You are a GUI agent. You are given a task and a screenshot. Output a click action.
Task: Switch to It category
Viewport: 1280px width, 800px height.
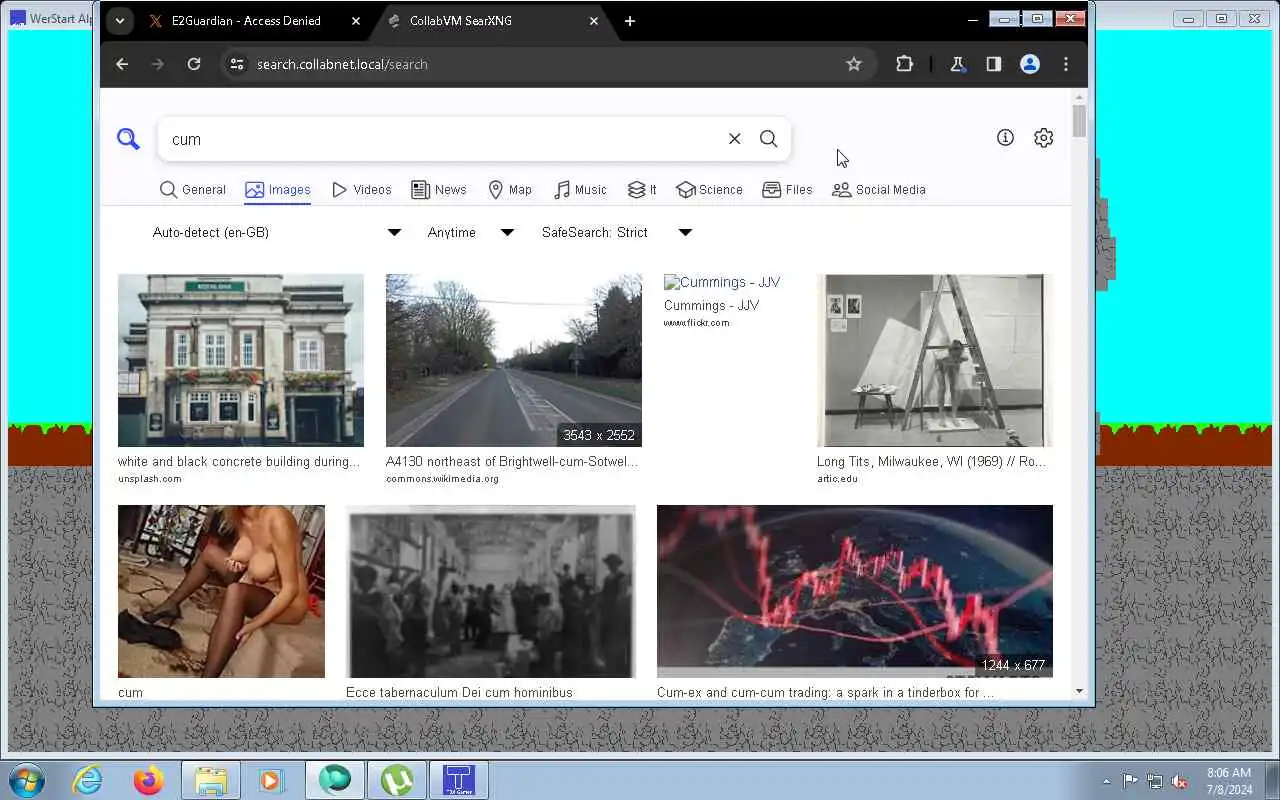pyautogui.click(x=642, y=189)
